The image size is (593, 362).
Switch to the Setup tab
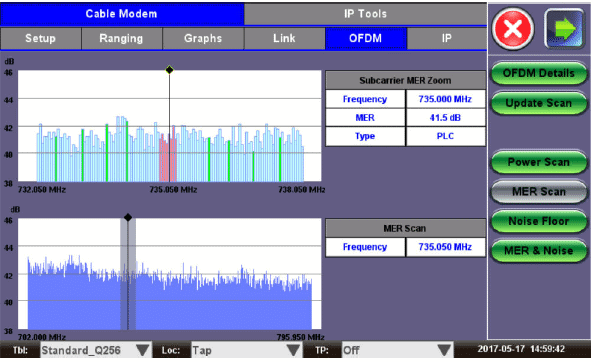(x=40, y=38)
